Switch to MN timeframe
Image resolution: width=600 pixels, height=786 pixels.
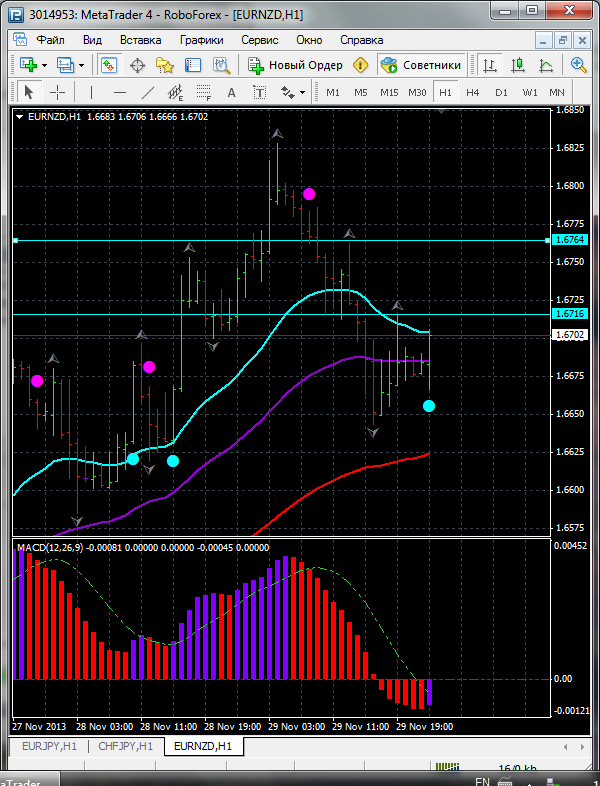(557, 93)
